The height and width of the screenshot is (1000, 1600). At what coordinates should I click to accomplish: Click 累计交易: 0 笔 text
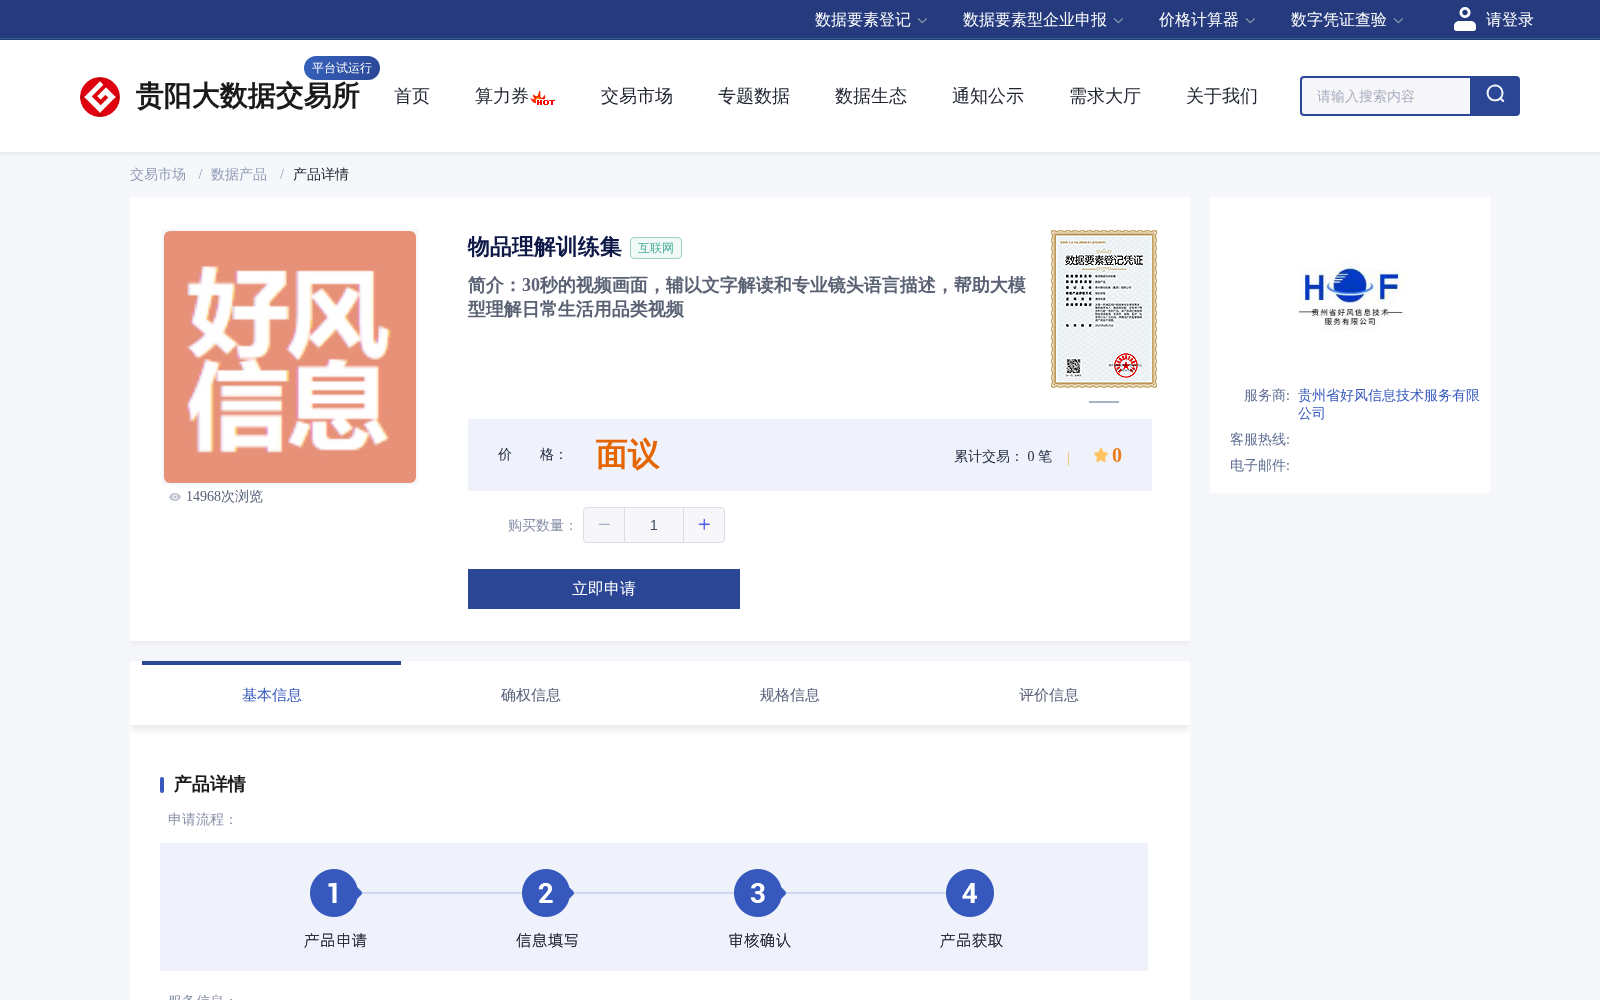click(x=1003, y=456)
